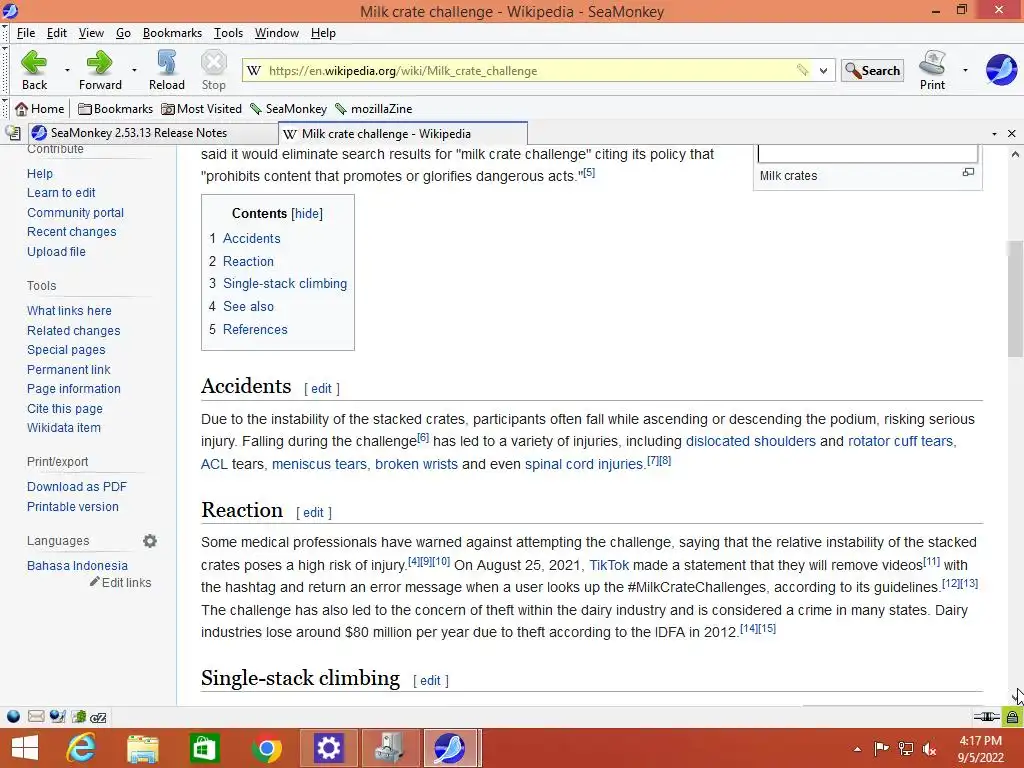Click the Search button
The width and height of the screenshot is (1024, 768).
click(872, 71)
